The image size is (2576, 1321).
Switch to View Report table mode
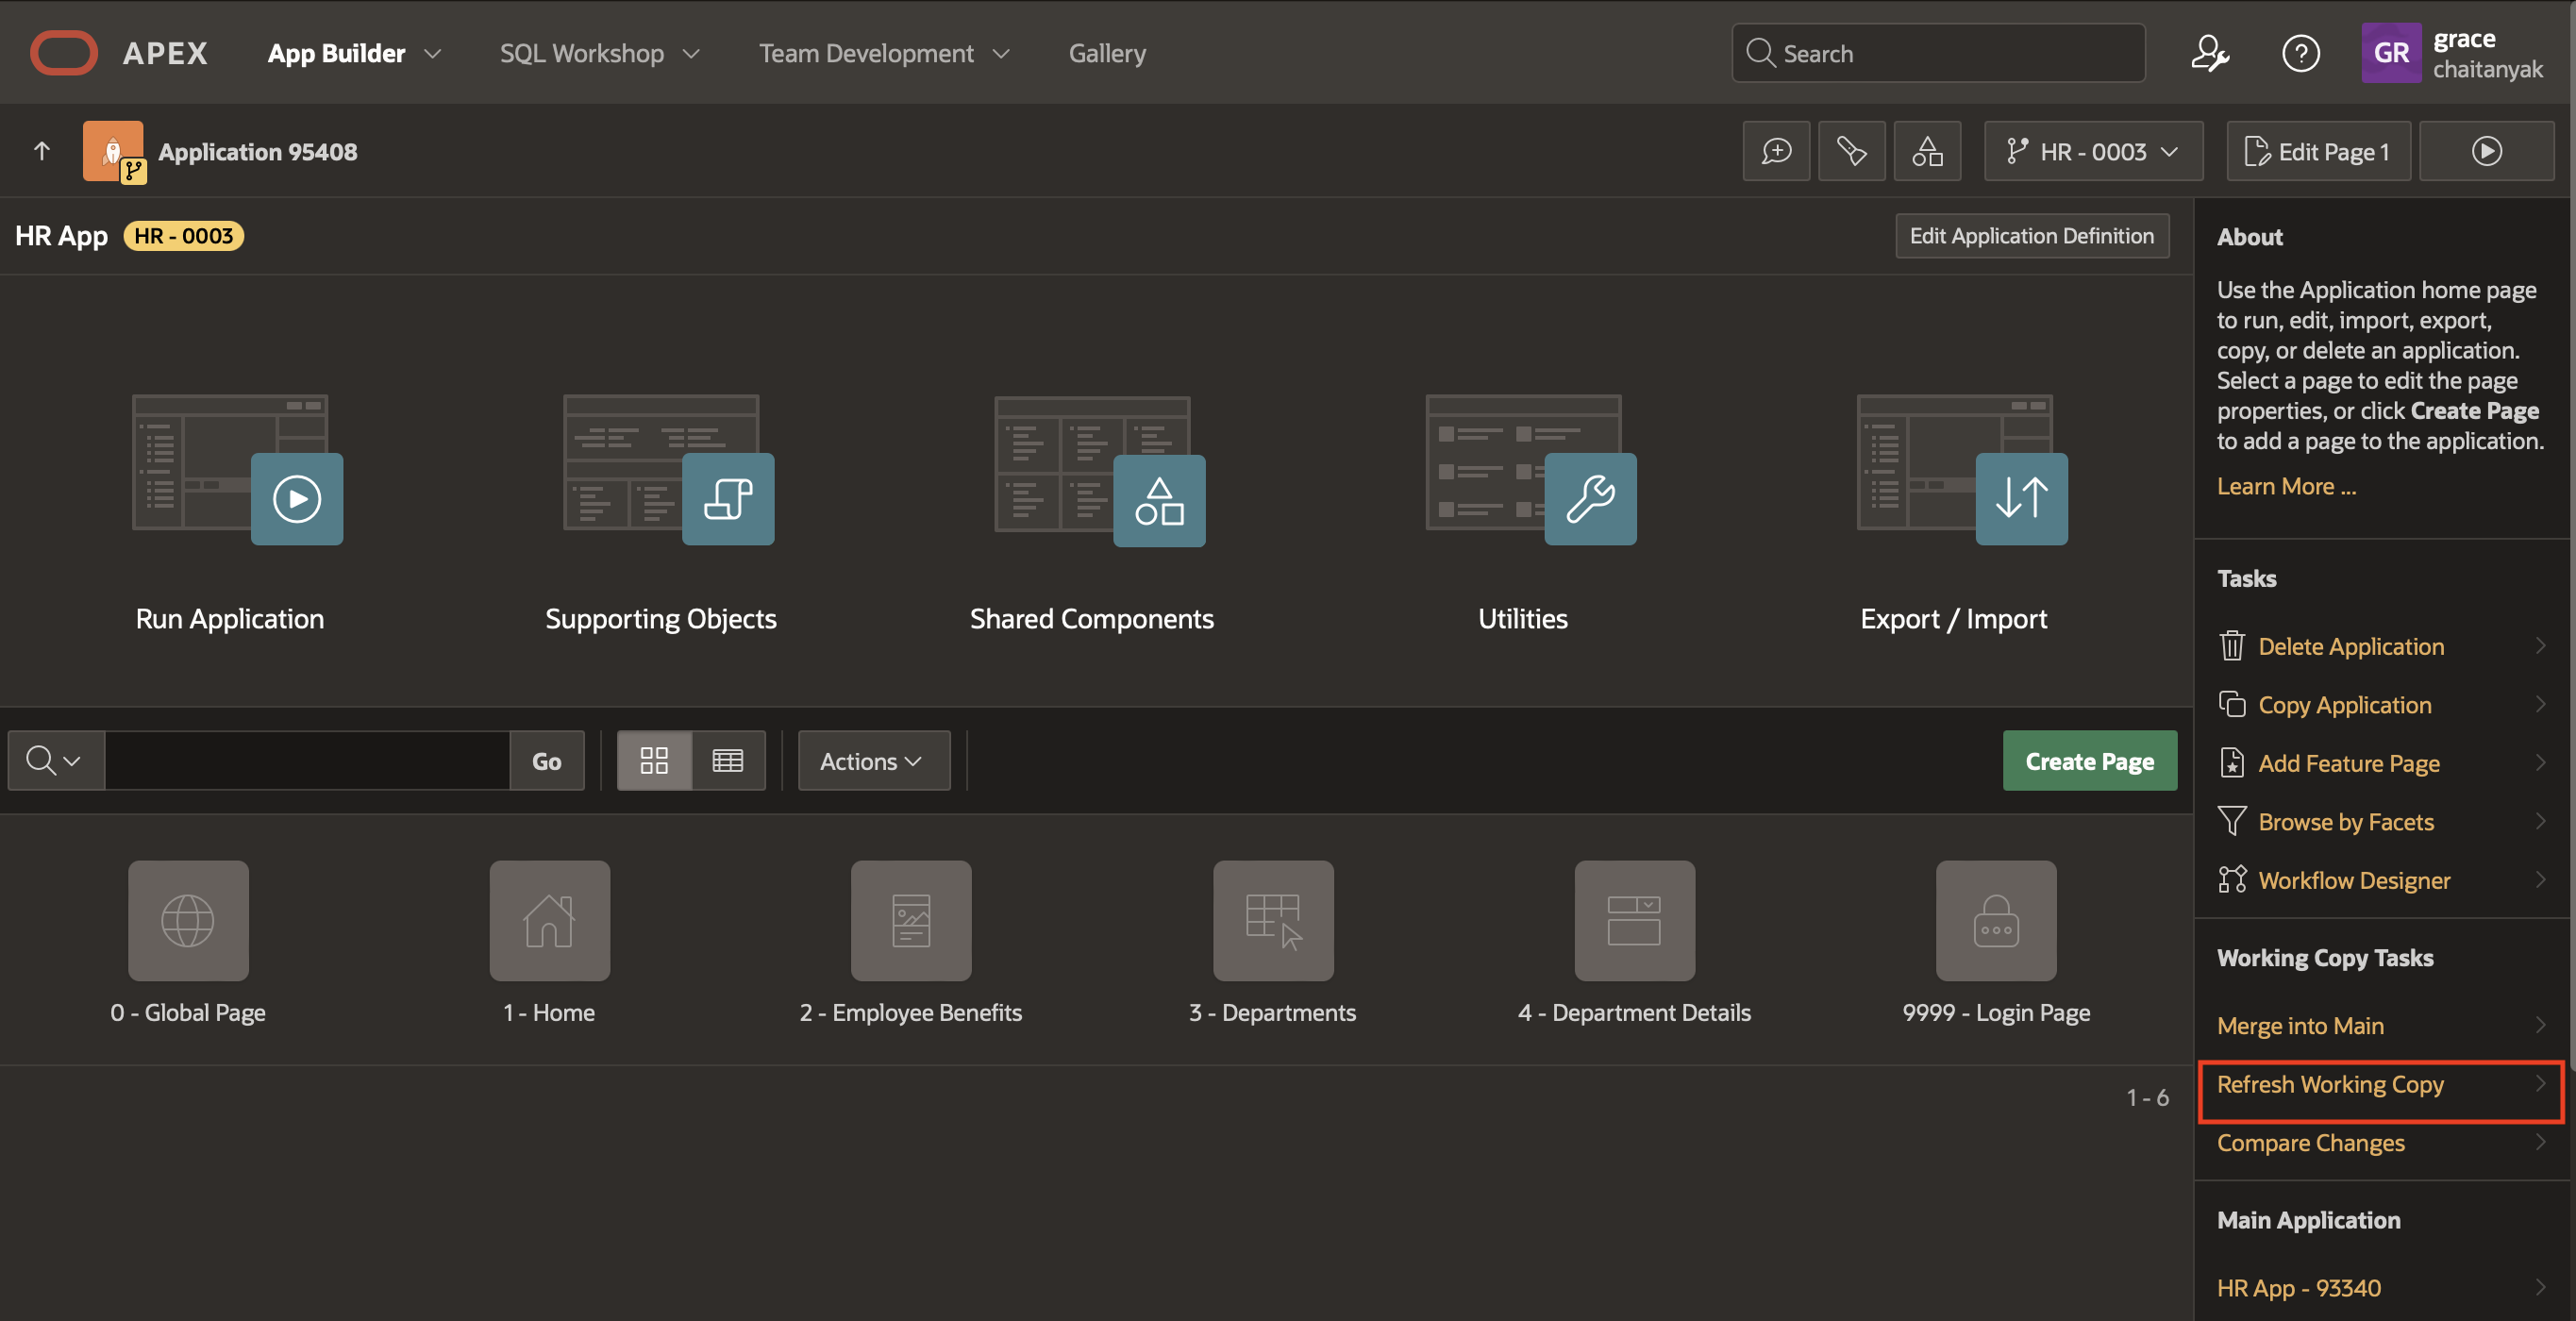(x=727, y=761)
